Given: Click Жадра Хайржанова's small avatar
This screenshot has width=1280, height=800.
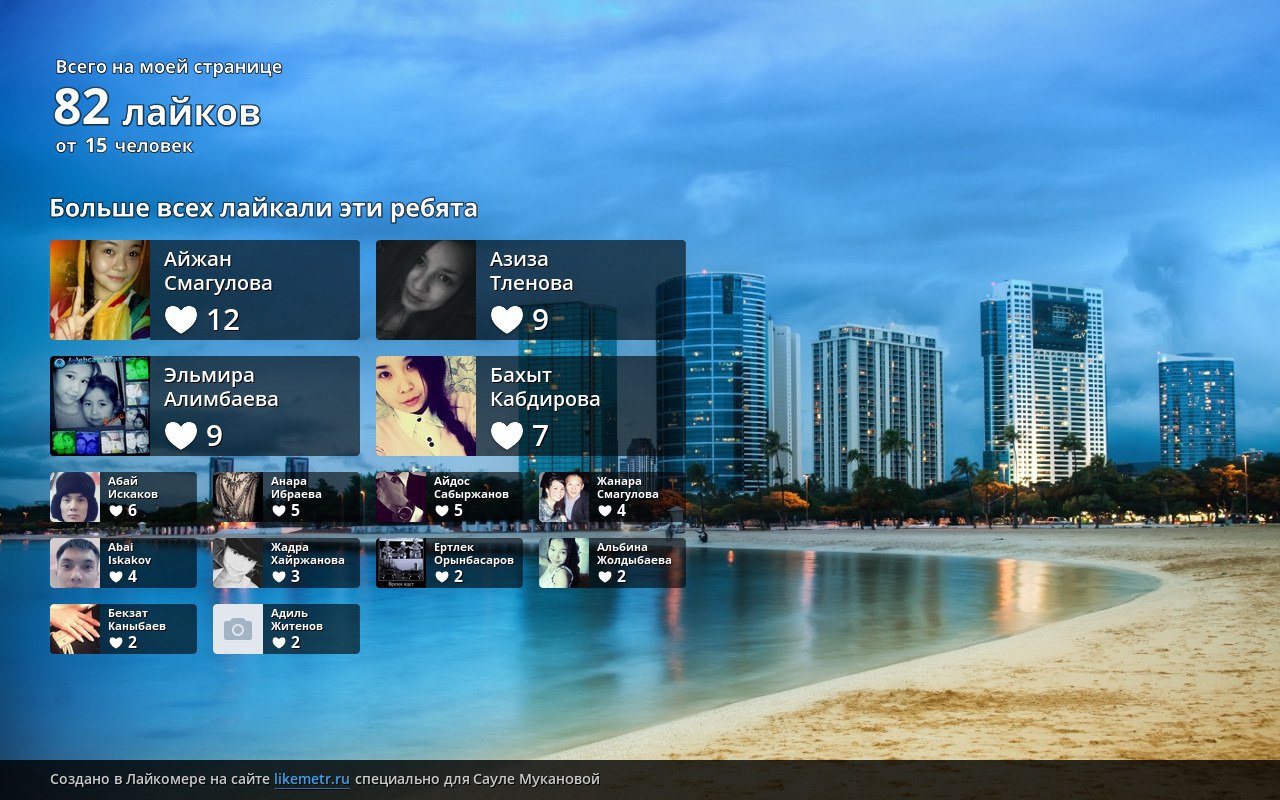Looking at the screenshot, I should 238,563.
